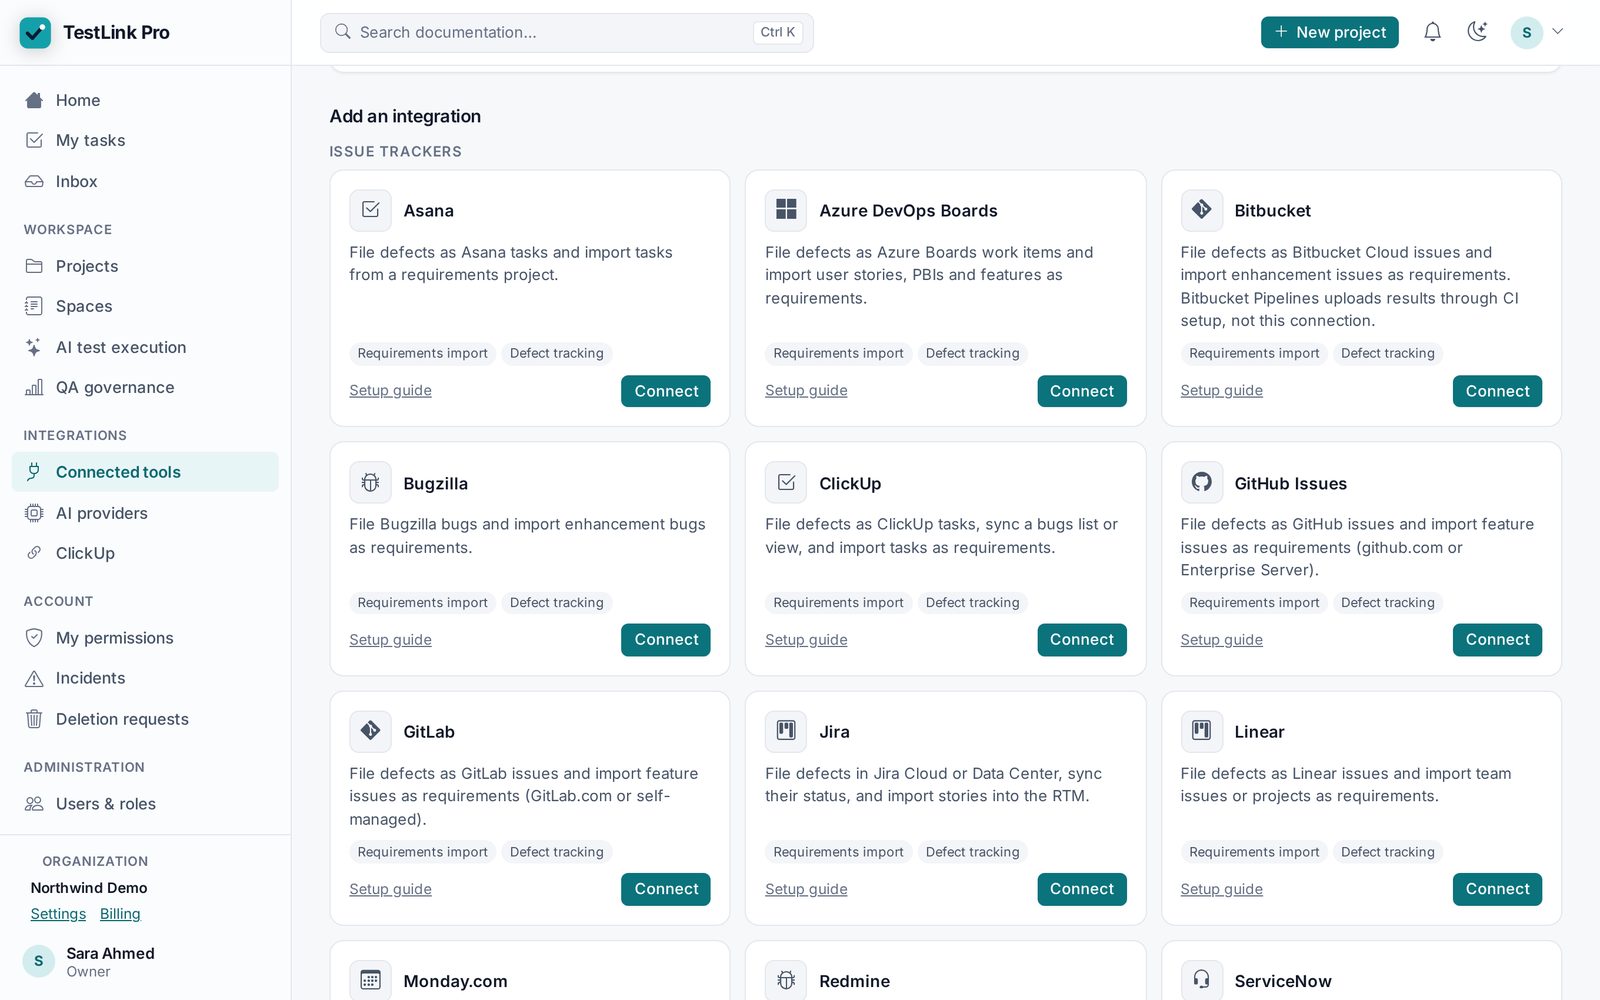This screenshot has height=1000, width=1600.
Task: Toggle dark mode with the moon icon
Action: 1477,32
